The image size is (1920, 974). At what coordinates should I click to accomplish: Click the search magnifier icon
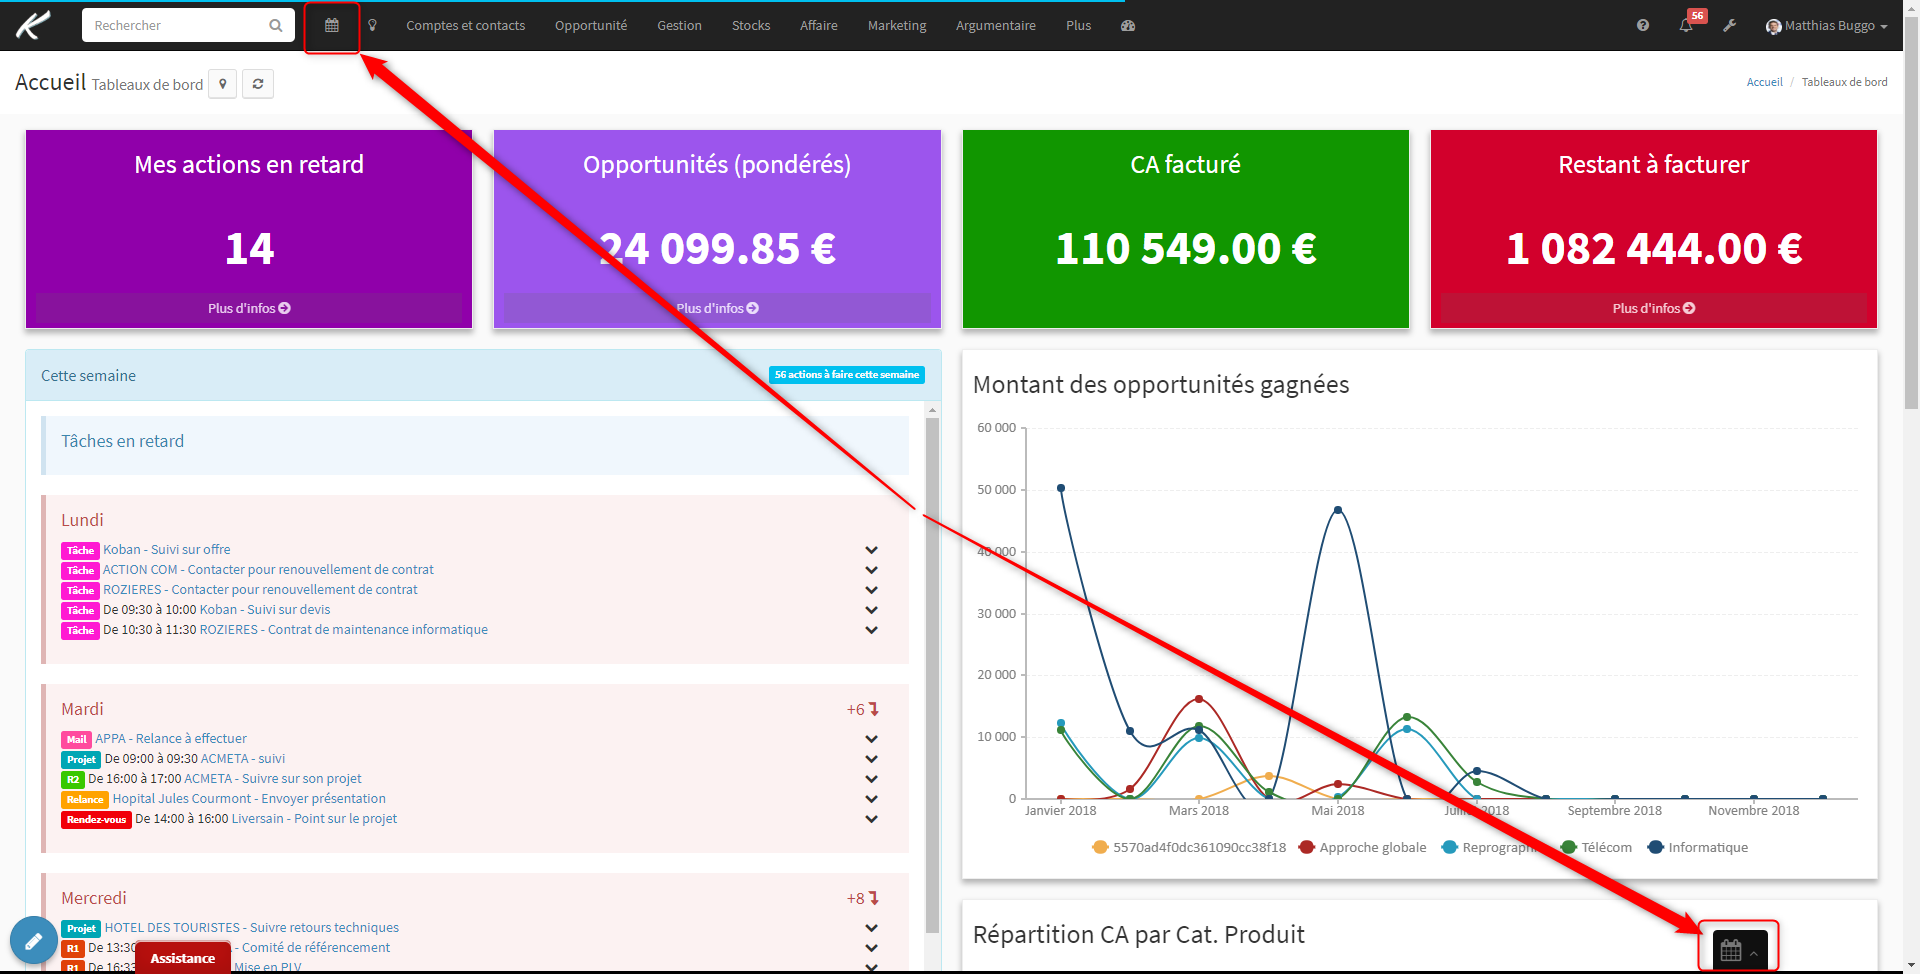[x=276, y=26]
